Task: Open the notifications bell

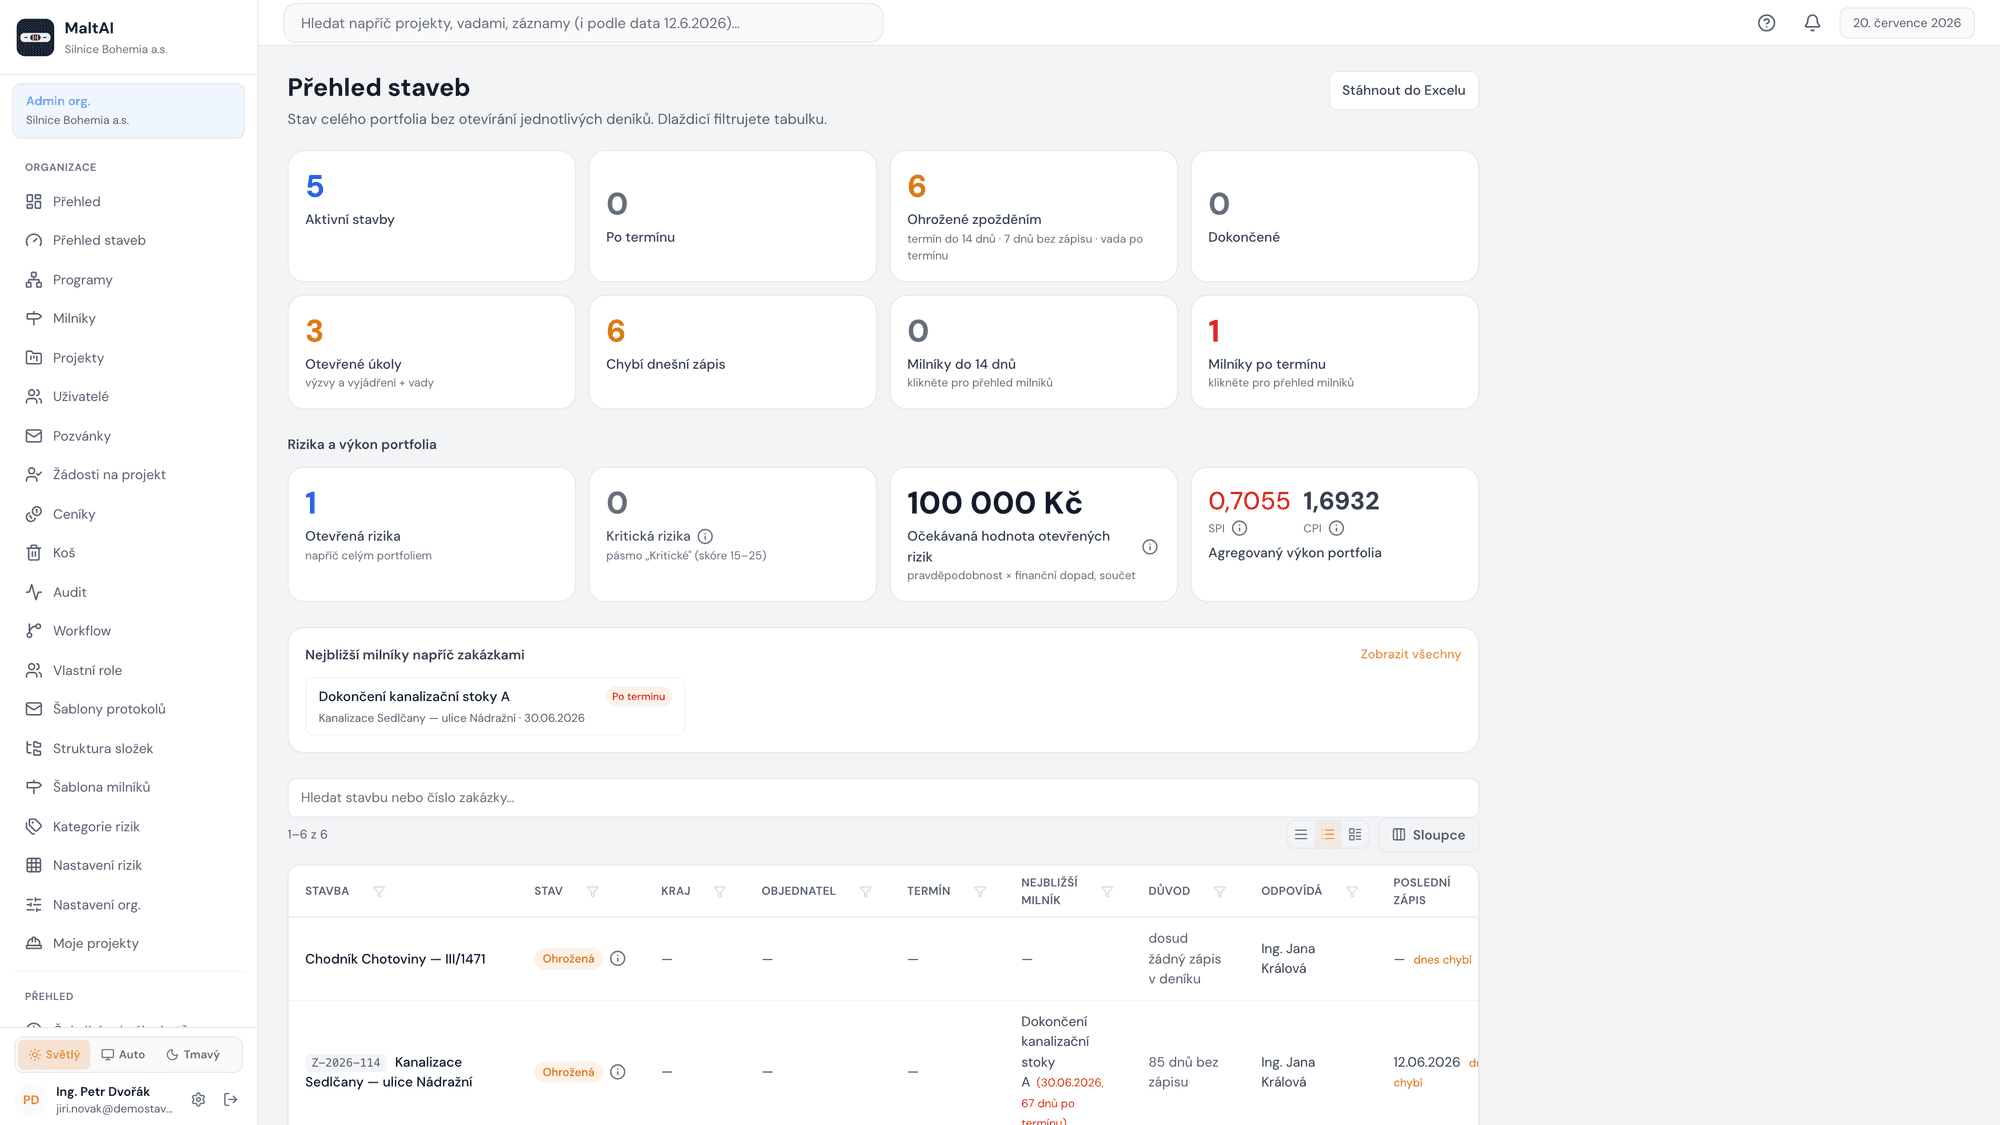Action: (x=1812, y=23)
